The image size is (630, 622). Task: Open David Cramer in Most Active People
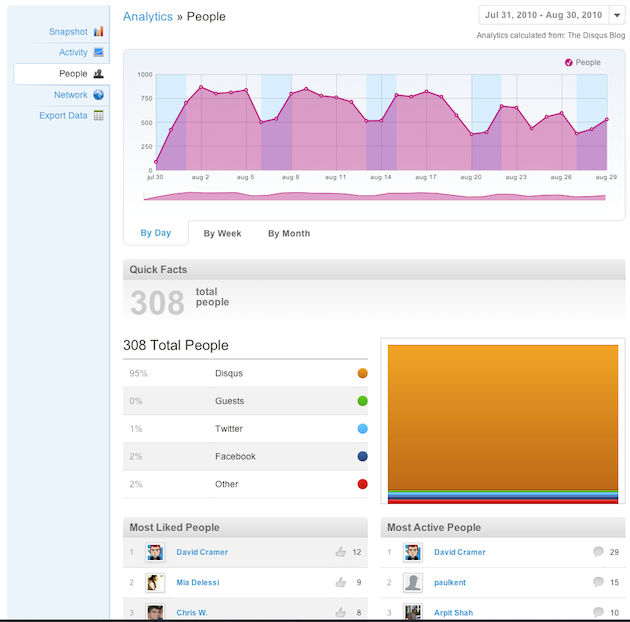(x=460, y=552)
